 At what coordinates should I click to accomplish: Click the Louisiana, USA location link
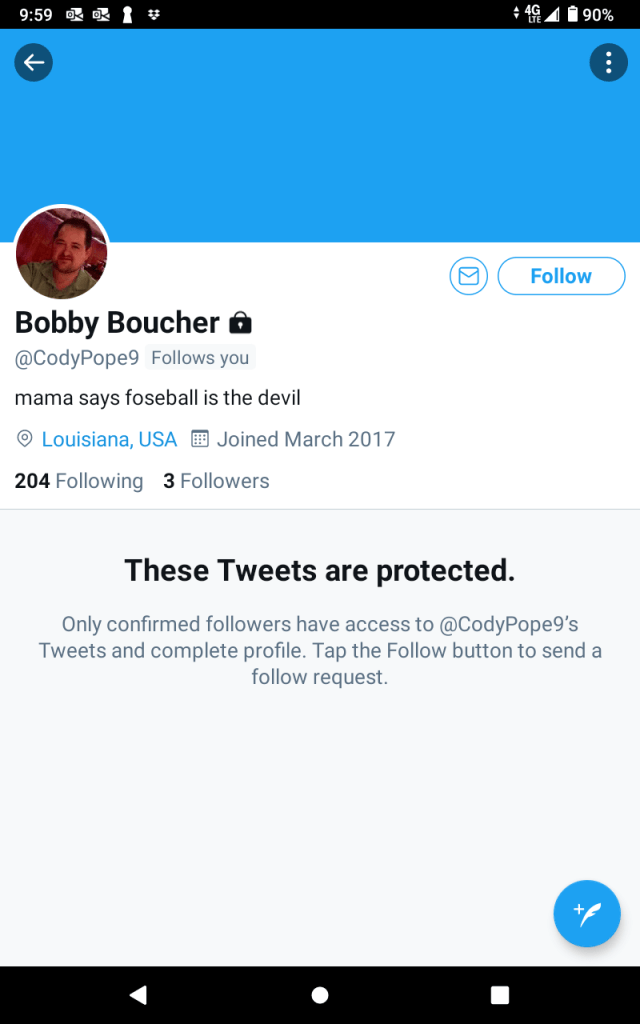pos(109,439)
